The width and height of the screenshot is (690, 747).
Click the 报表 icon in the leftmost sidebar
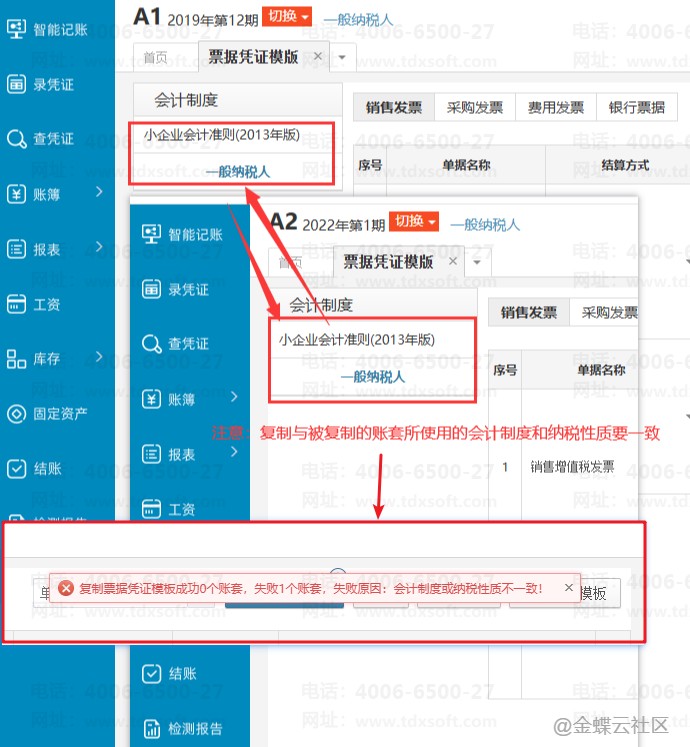coord(17,248)
